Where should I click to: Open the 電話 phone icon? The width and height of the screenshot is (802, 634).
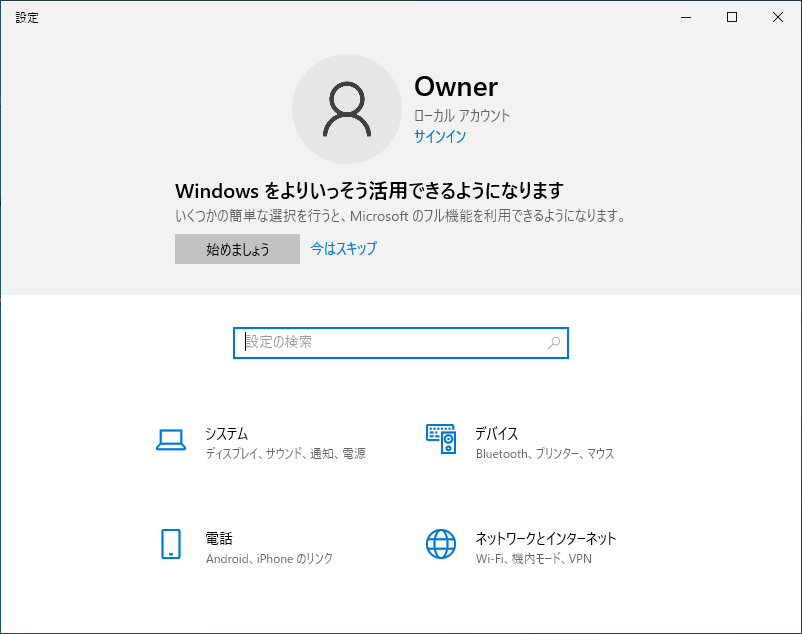tap(171, 544)
